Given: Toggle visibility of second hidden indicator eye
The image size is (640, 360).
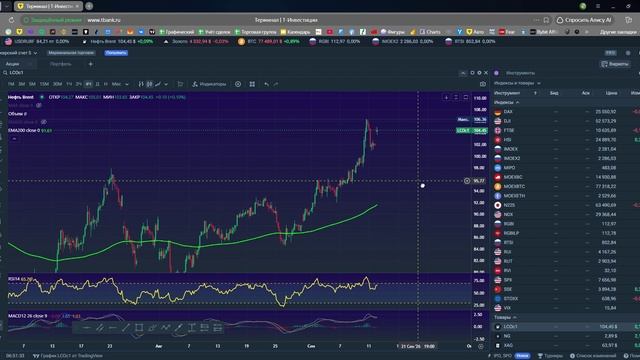Looking at the screenshot, I should (x=44, y=122).
